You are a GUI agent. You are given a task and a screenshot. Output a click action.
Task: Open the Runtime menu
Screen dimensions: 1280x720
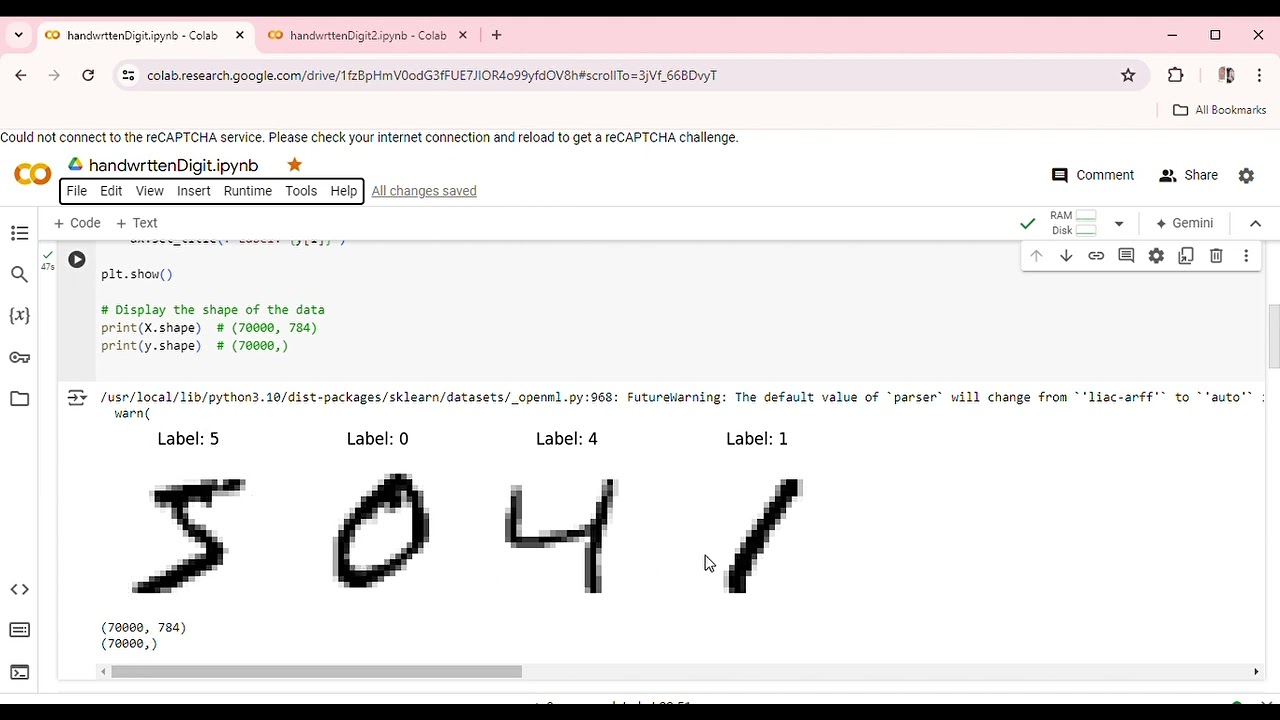[248, 191]
